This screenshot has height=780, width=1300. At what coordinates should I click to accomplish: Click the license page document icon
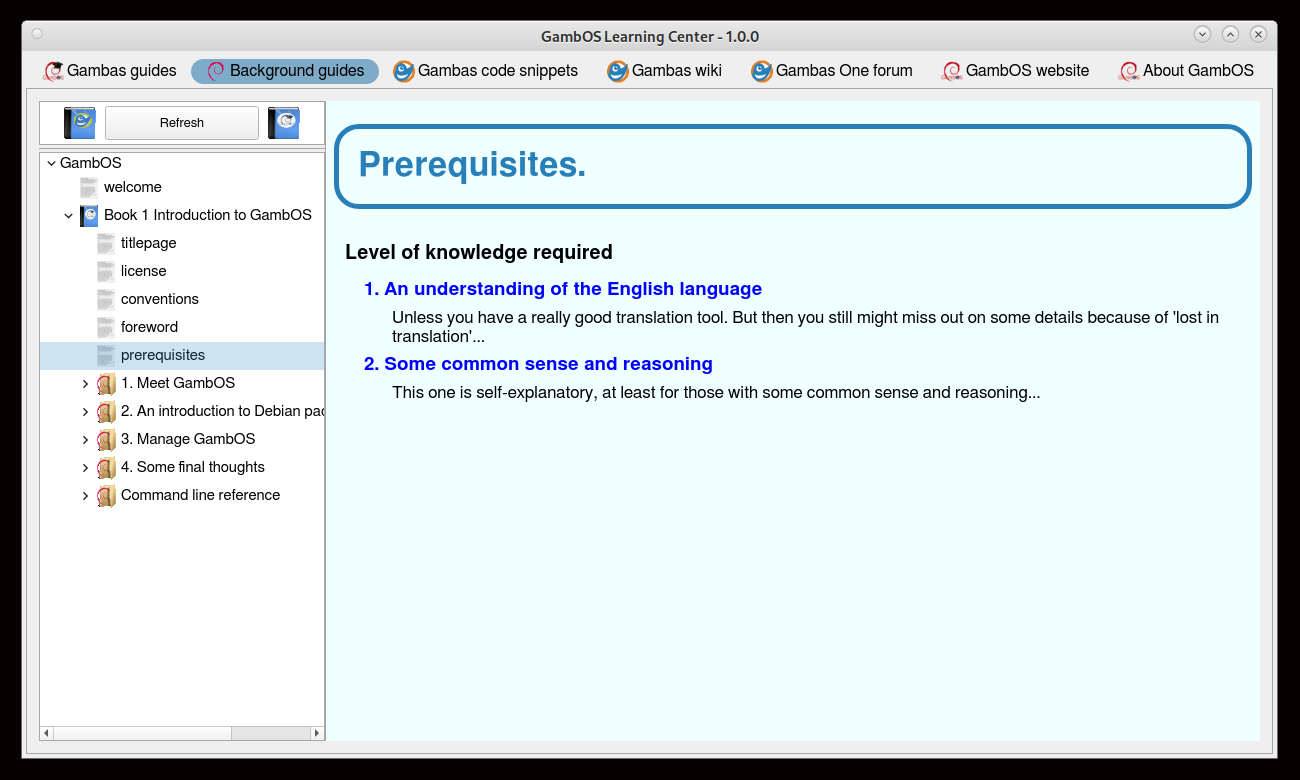[x=106, y=271]
